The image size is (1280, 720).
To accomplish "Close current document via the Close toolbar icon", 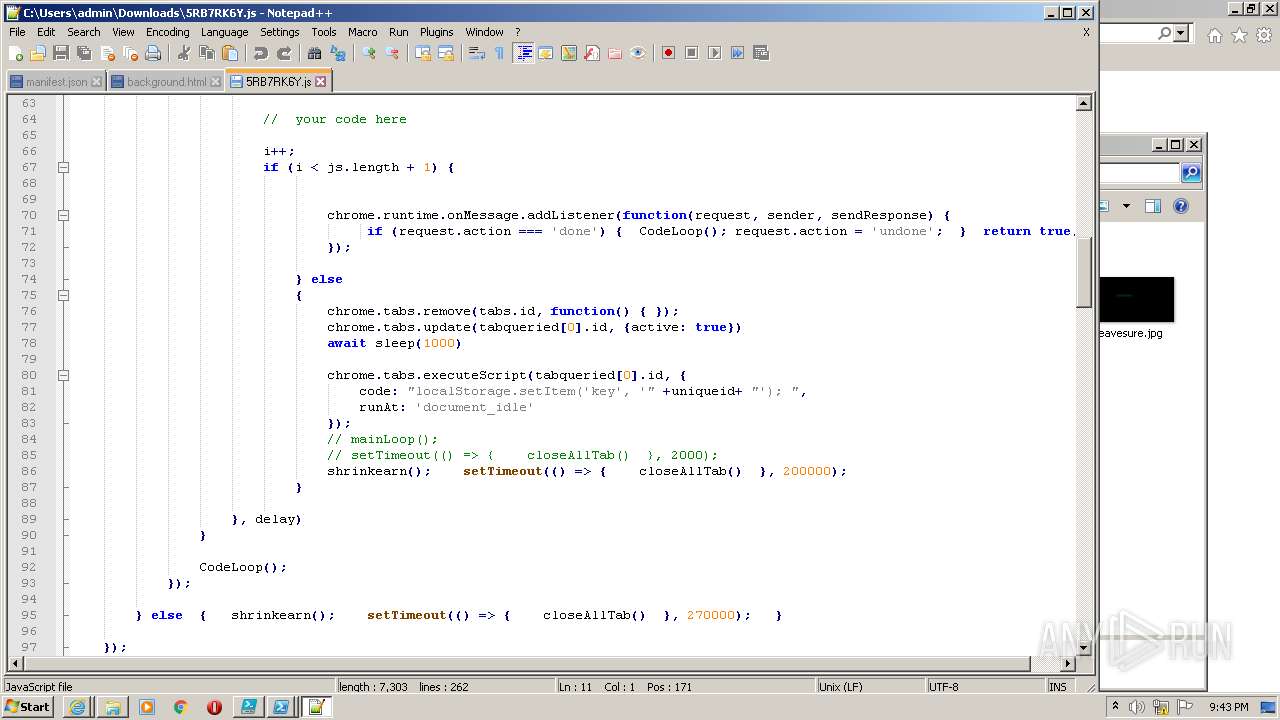I will tap(107, 53).
